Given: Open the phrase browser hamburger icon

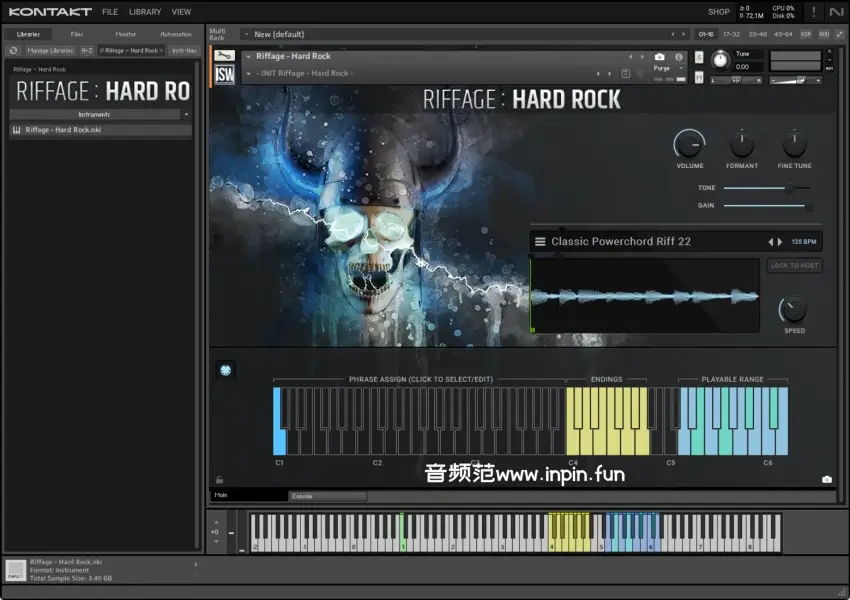Looking at the screenshot, I should click(540, 241).
